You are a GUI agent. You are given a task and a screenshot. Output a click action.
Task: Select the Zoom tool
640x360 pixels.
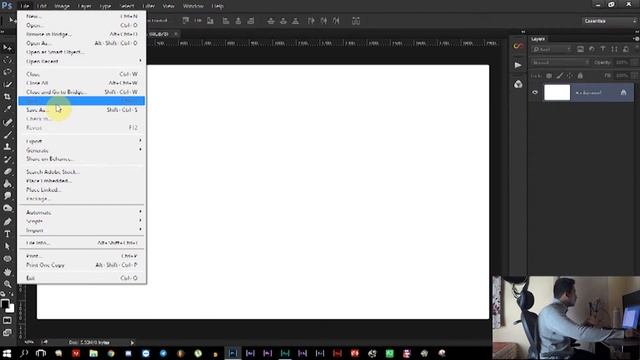tap(7, 284)
